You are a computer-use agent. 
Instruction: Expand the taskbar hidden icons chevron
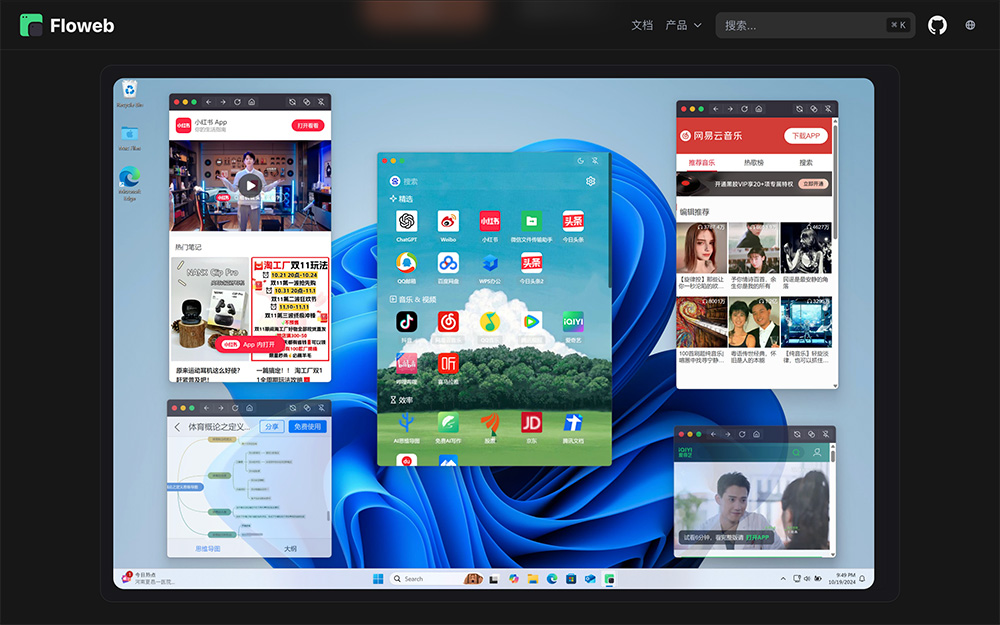pyautogui.click(x=783, y=578)
